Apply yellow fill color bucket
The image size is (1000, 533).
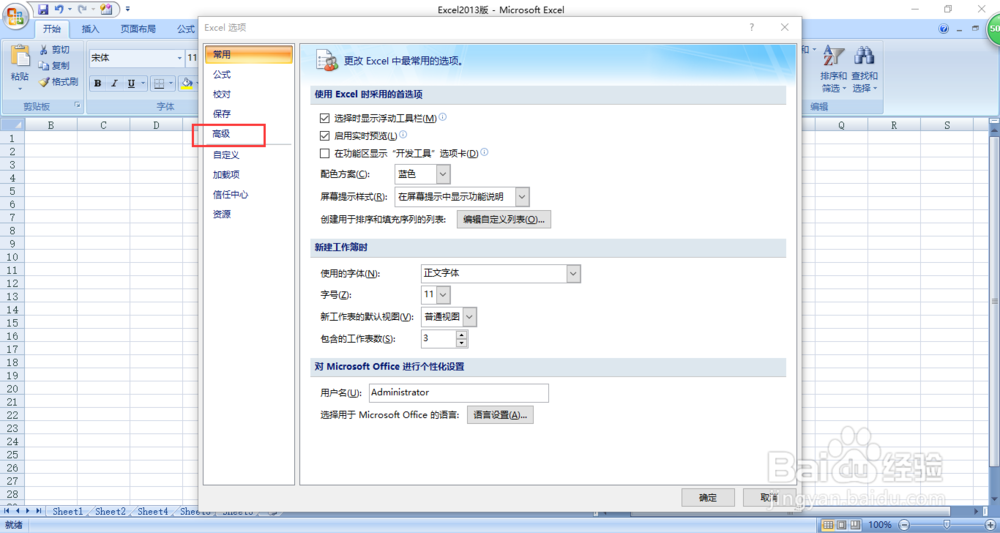click(187, 84)
